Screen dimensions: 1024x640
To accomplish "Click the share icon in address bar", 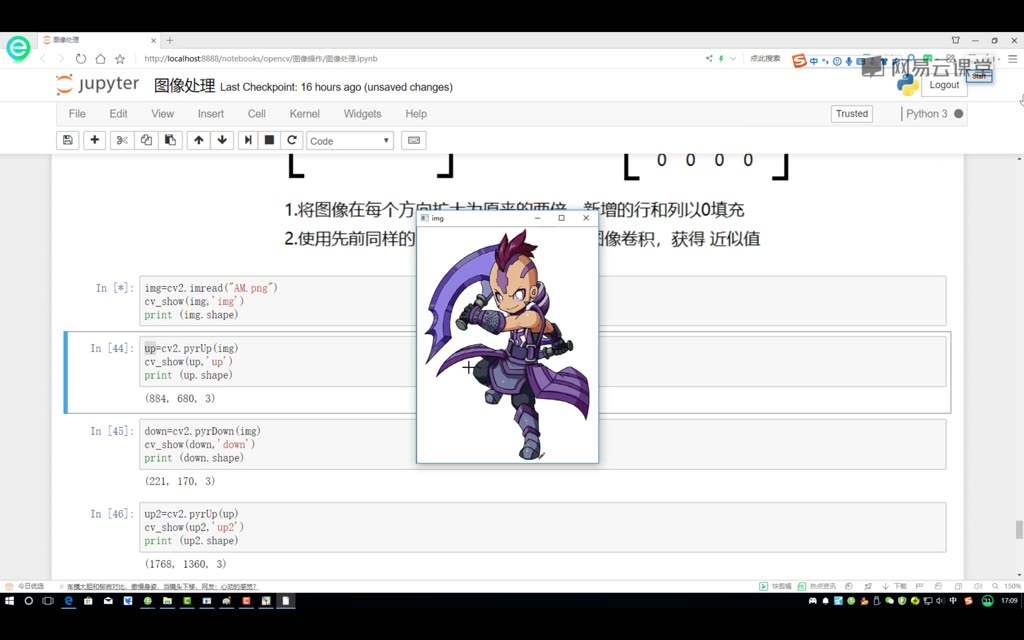I will point(709,59).
